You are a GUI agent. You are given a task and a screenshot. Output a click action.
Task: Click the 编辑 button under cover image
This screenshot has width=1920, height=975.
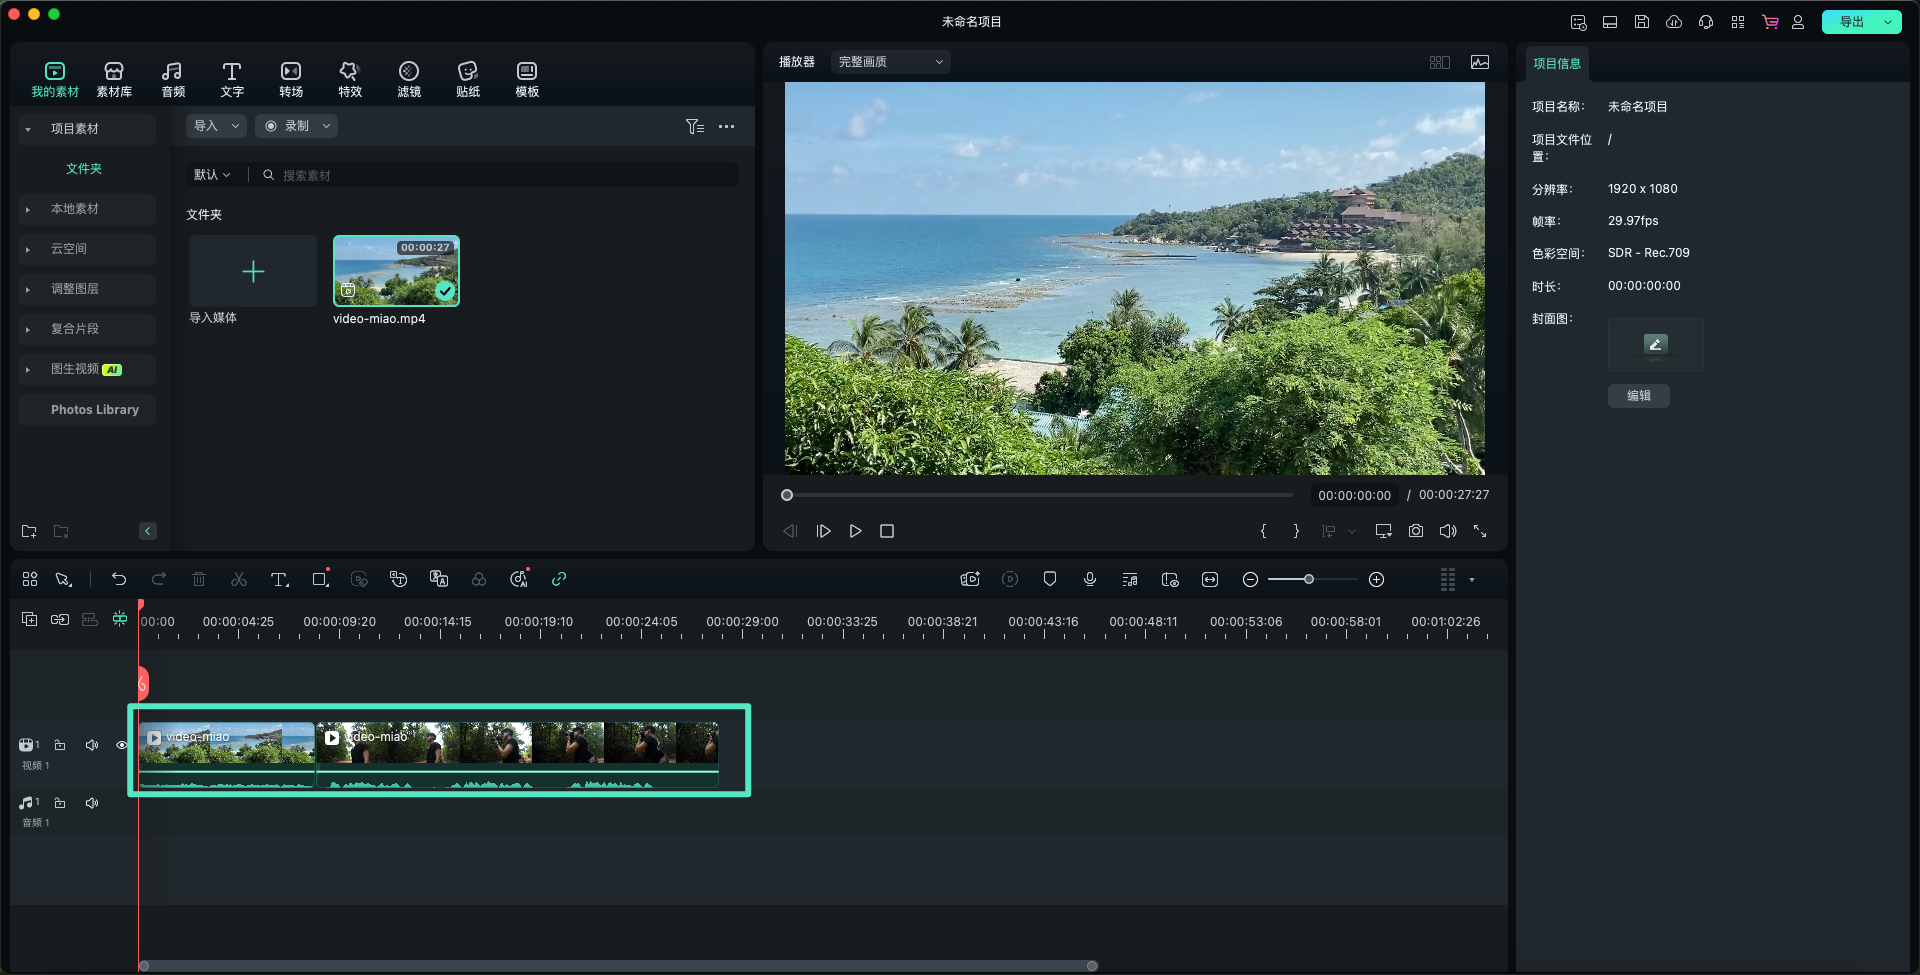tap(1638, 396)
